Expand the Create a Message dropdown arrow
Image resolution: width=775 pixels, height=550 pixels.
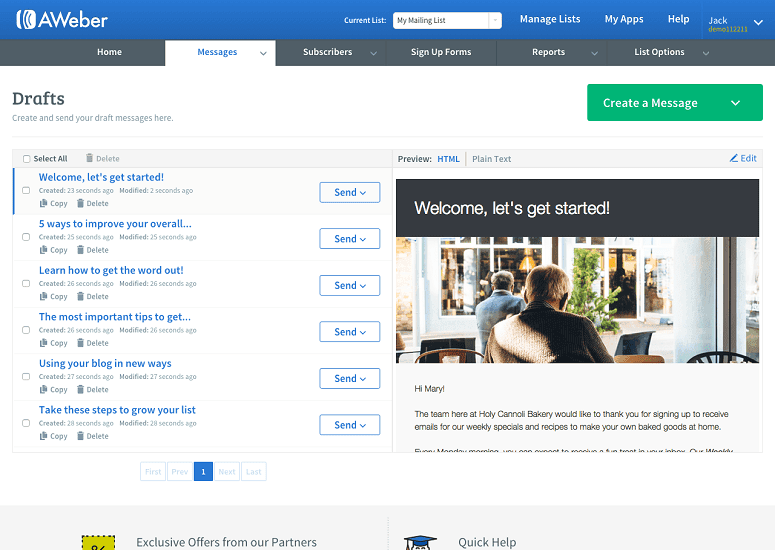point(735,103)
